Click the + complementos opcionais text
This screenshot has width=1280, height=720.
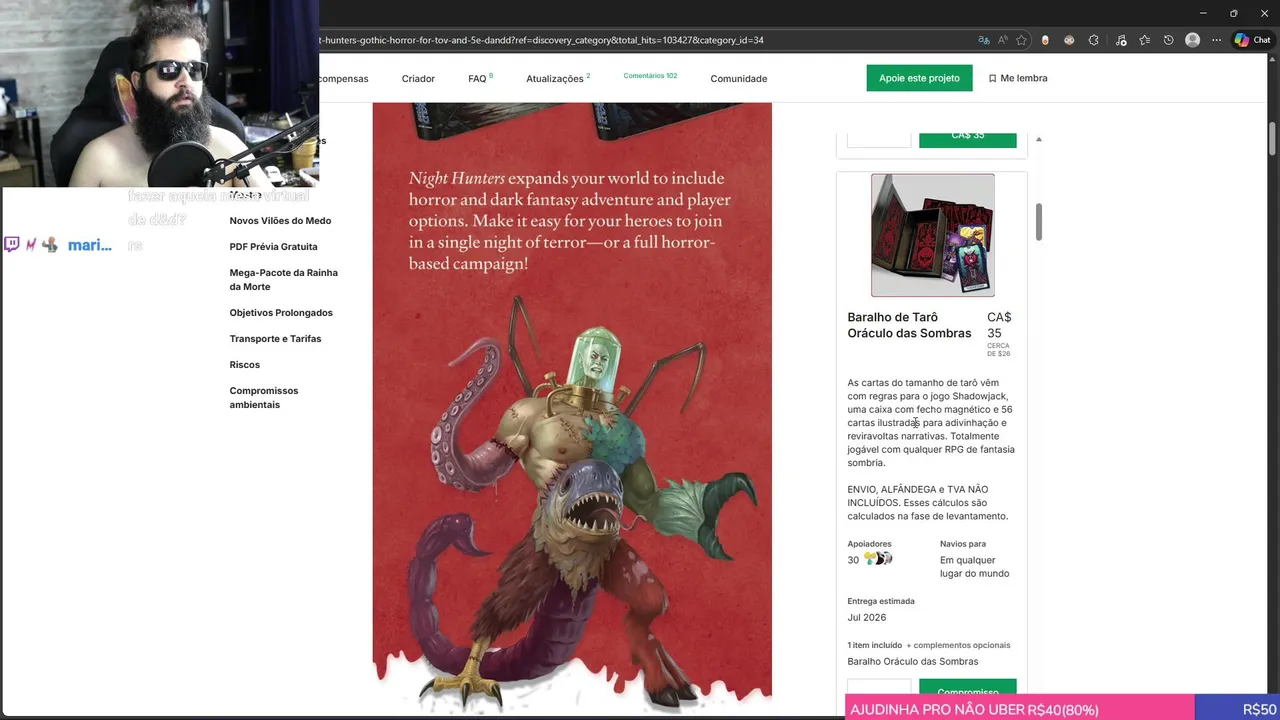pos(958,645)
